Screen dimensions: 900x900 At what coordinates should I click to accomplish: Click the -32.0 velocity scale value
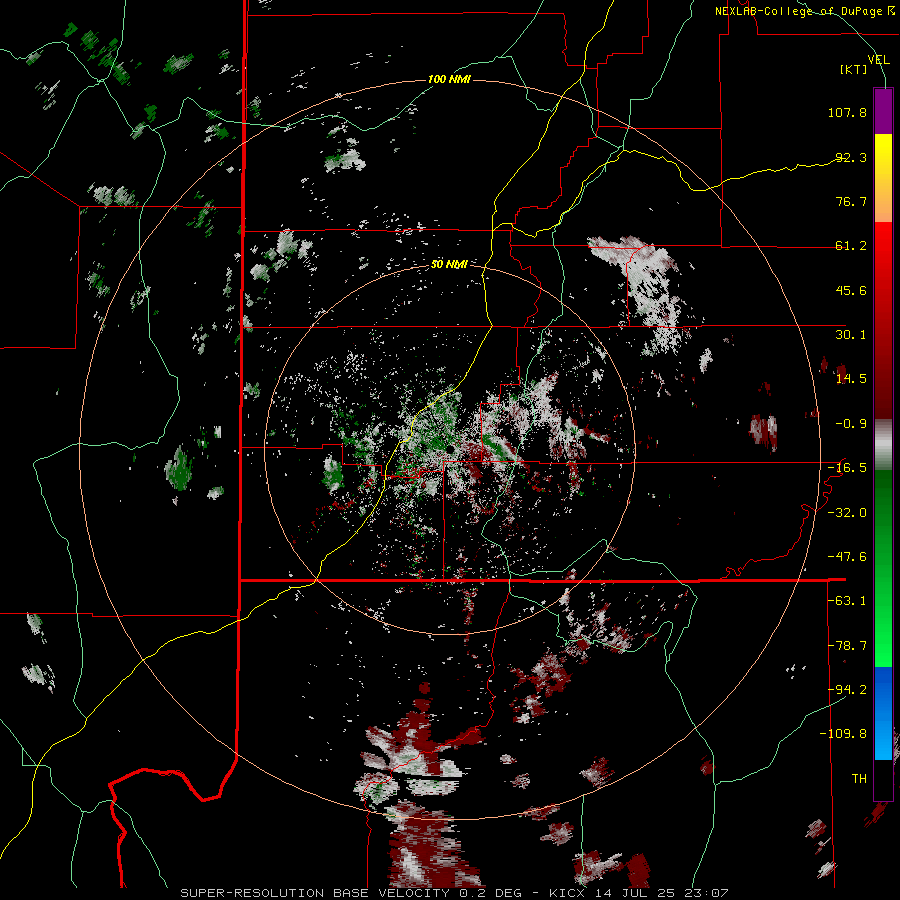pyautogui.click(x=847, y=512)
